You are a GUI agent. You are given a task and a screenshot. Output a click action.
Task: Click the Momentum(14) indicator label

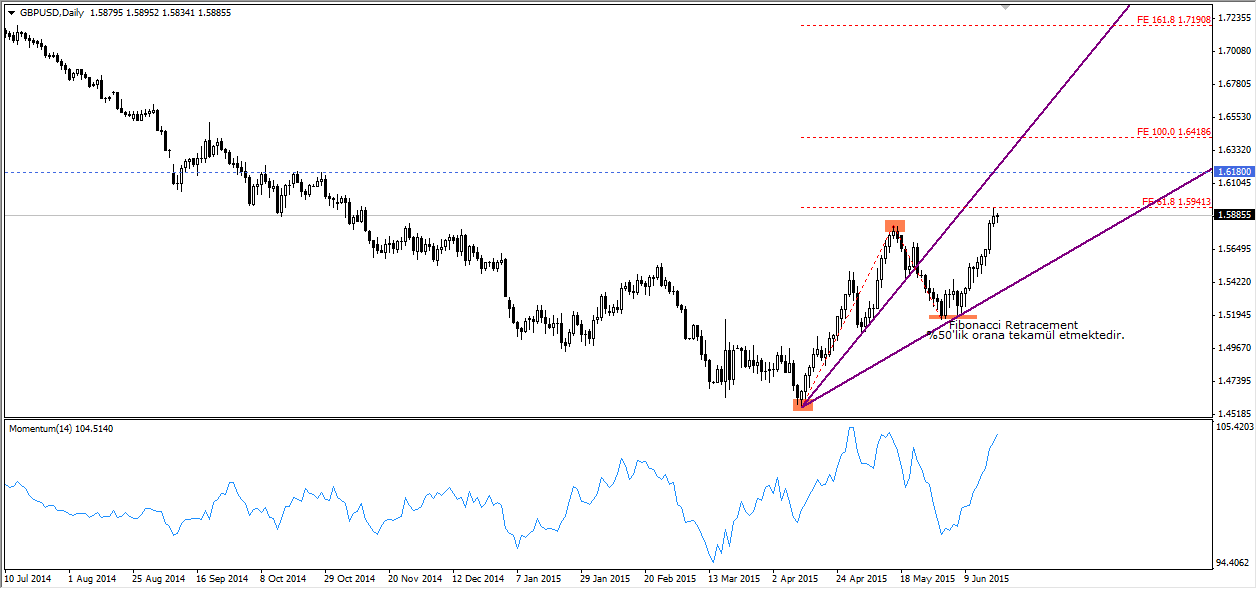(x=60, y=428)
